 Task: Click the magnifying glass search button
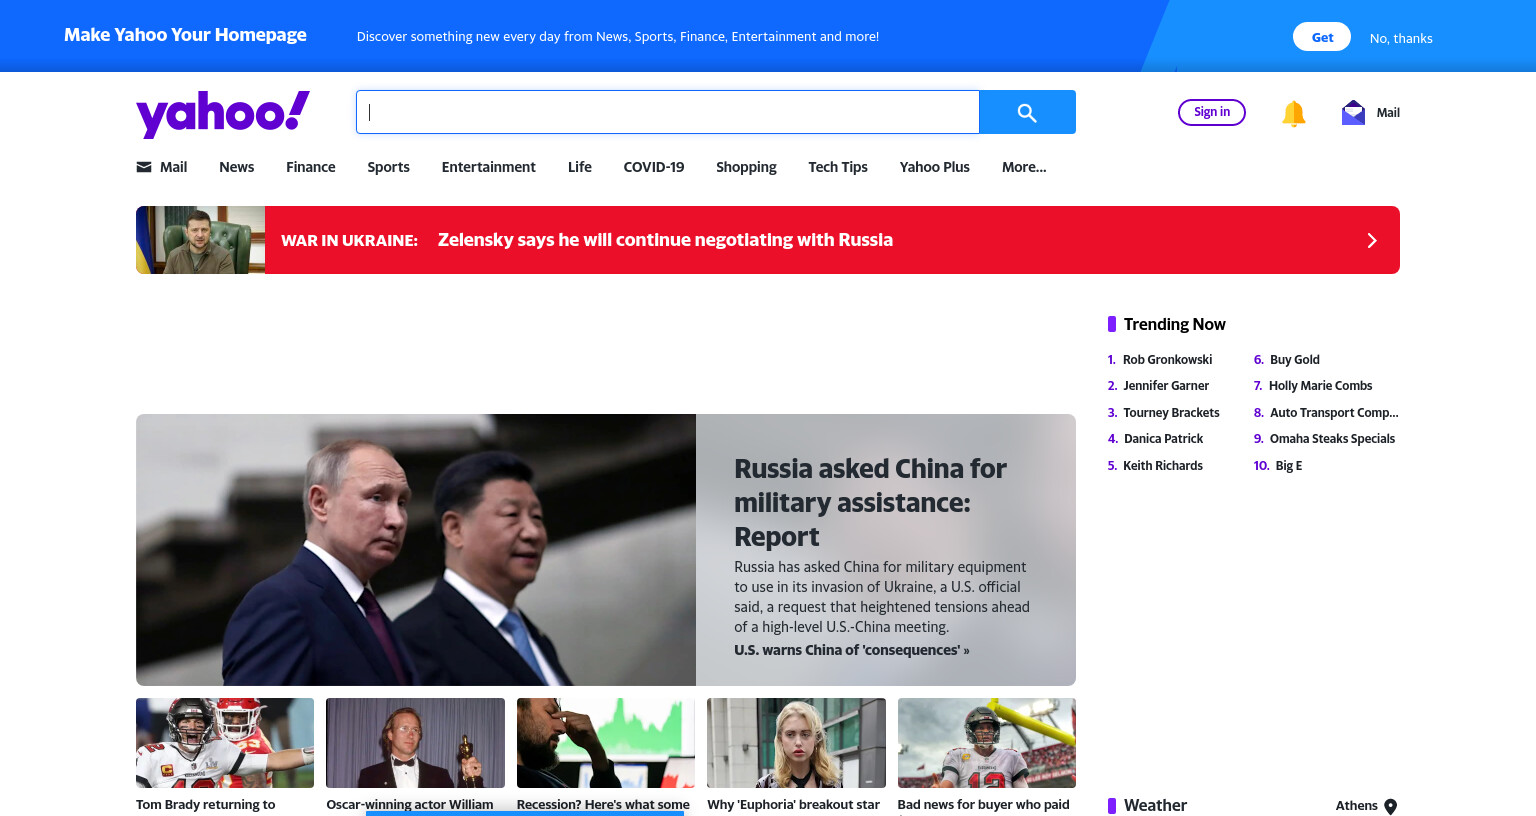coord(1027,112)
